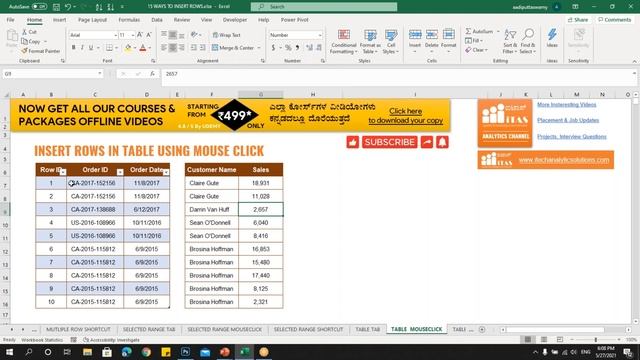Increase font size with the large A icon
The height and width of the screenshot is (360, 640).
[x=140, y=35]
